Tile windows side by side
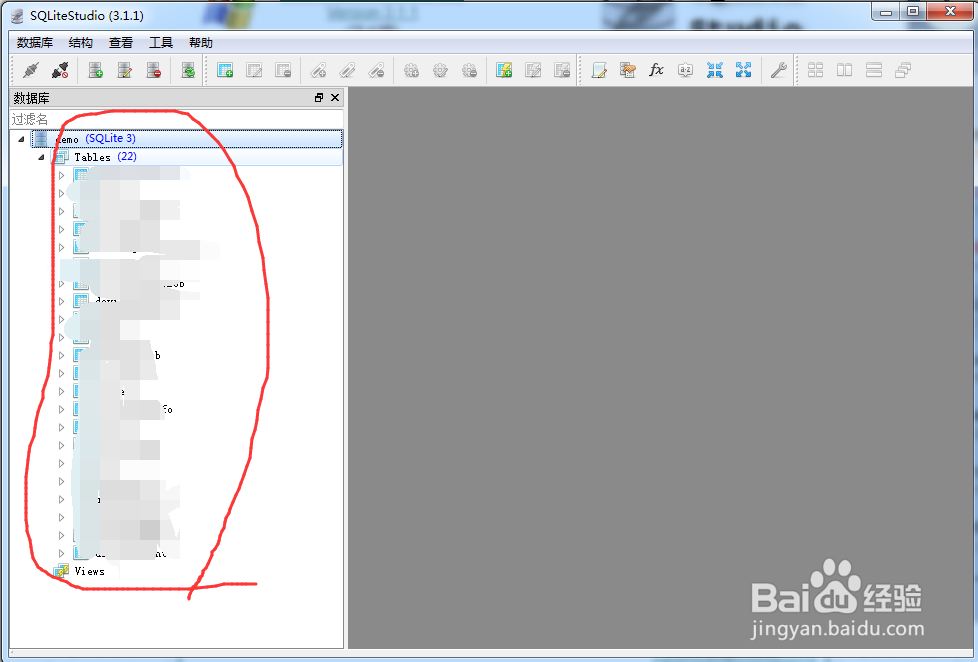The image size is (978, 662). pyautogui.click(x=845, y=70)
